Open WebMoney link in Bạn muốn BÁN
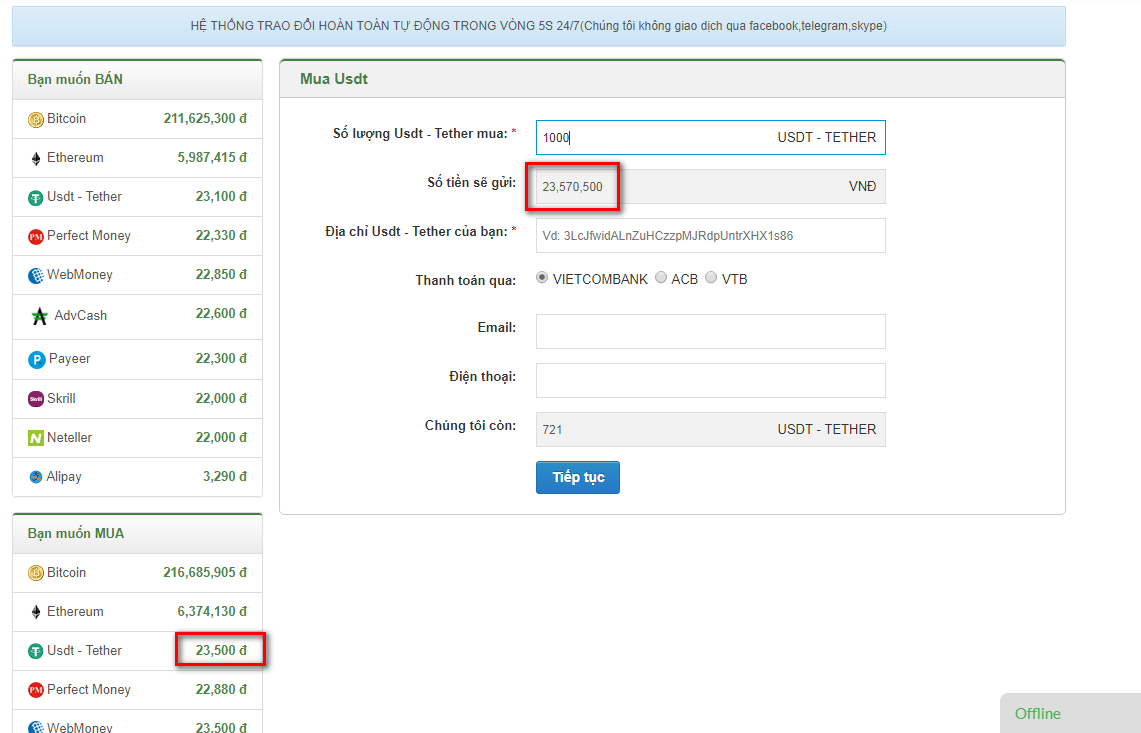 (x=79, y=275)
